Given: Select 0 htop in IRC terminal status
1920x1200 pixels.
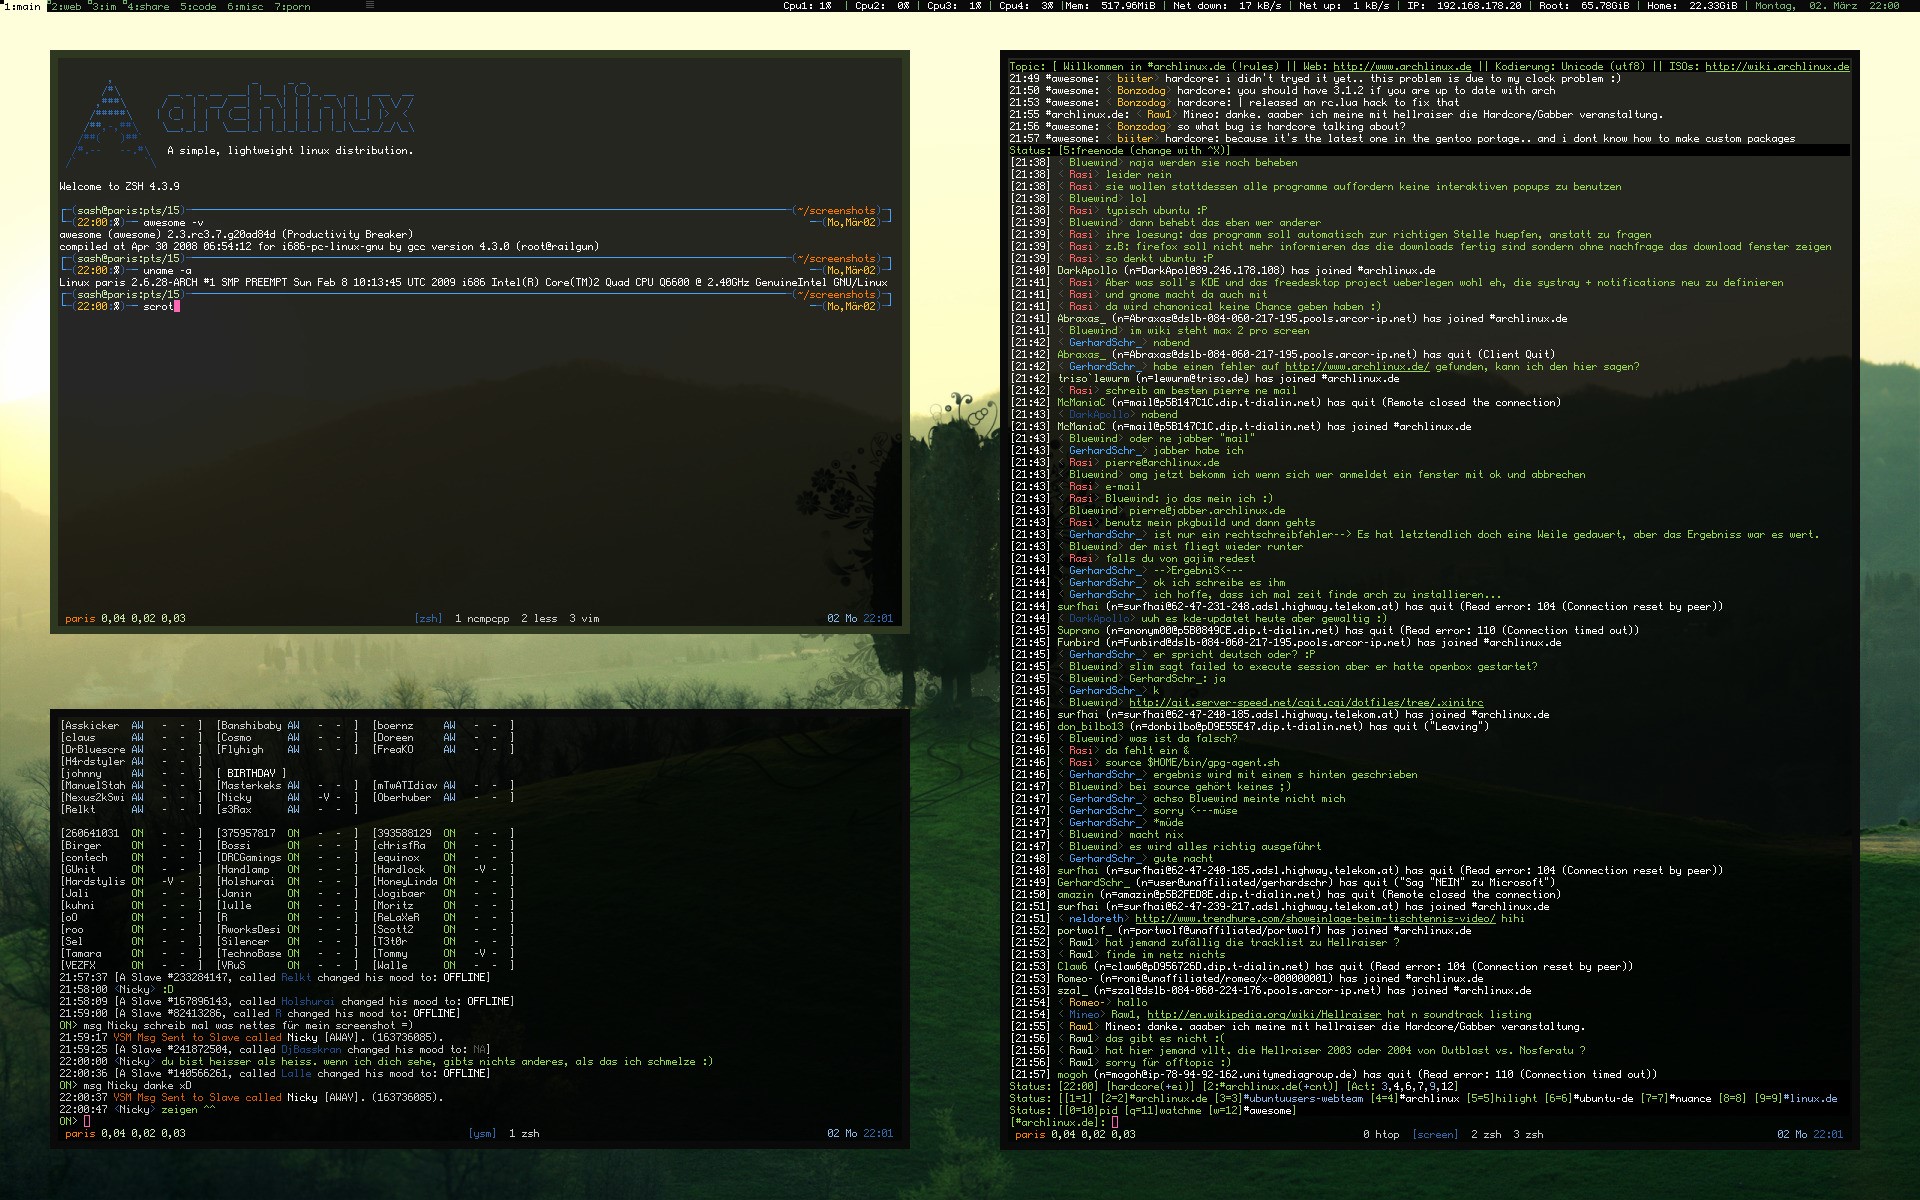Looking at the screenshot, I should pyautogui.click(x=1381, y=1134).
